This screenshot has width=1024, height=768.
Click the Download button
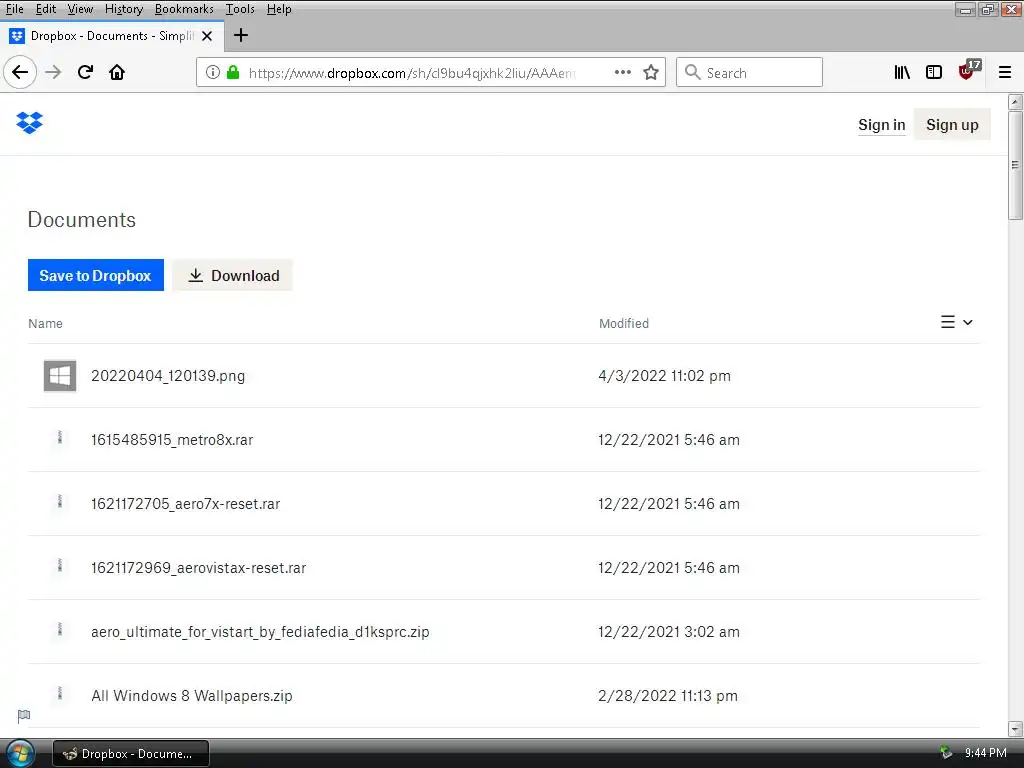tap(233, 276)
